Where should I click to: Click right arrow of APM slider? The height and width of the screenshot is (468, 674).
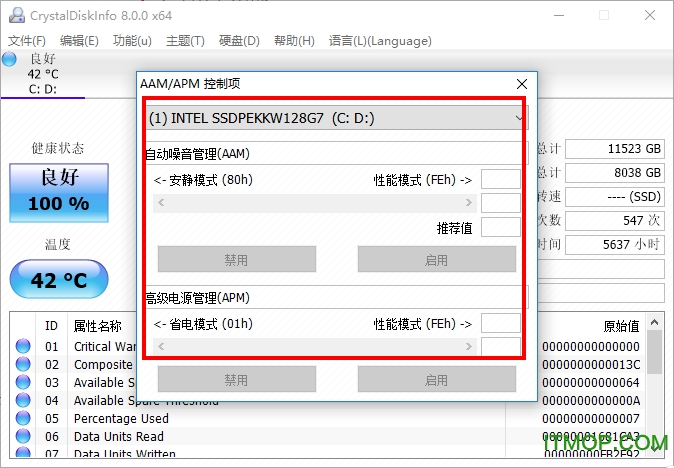point(469,346)
